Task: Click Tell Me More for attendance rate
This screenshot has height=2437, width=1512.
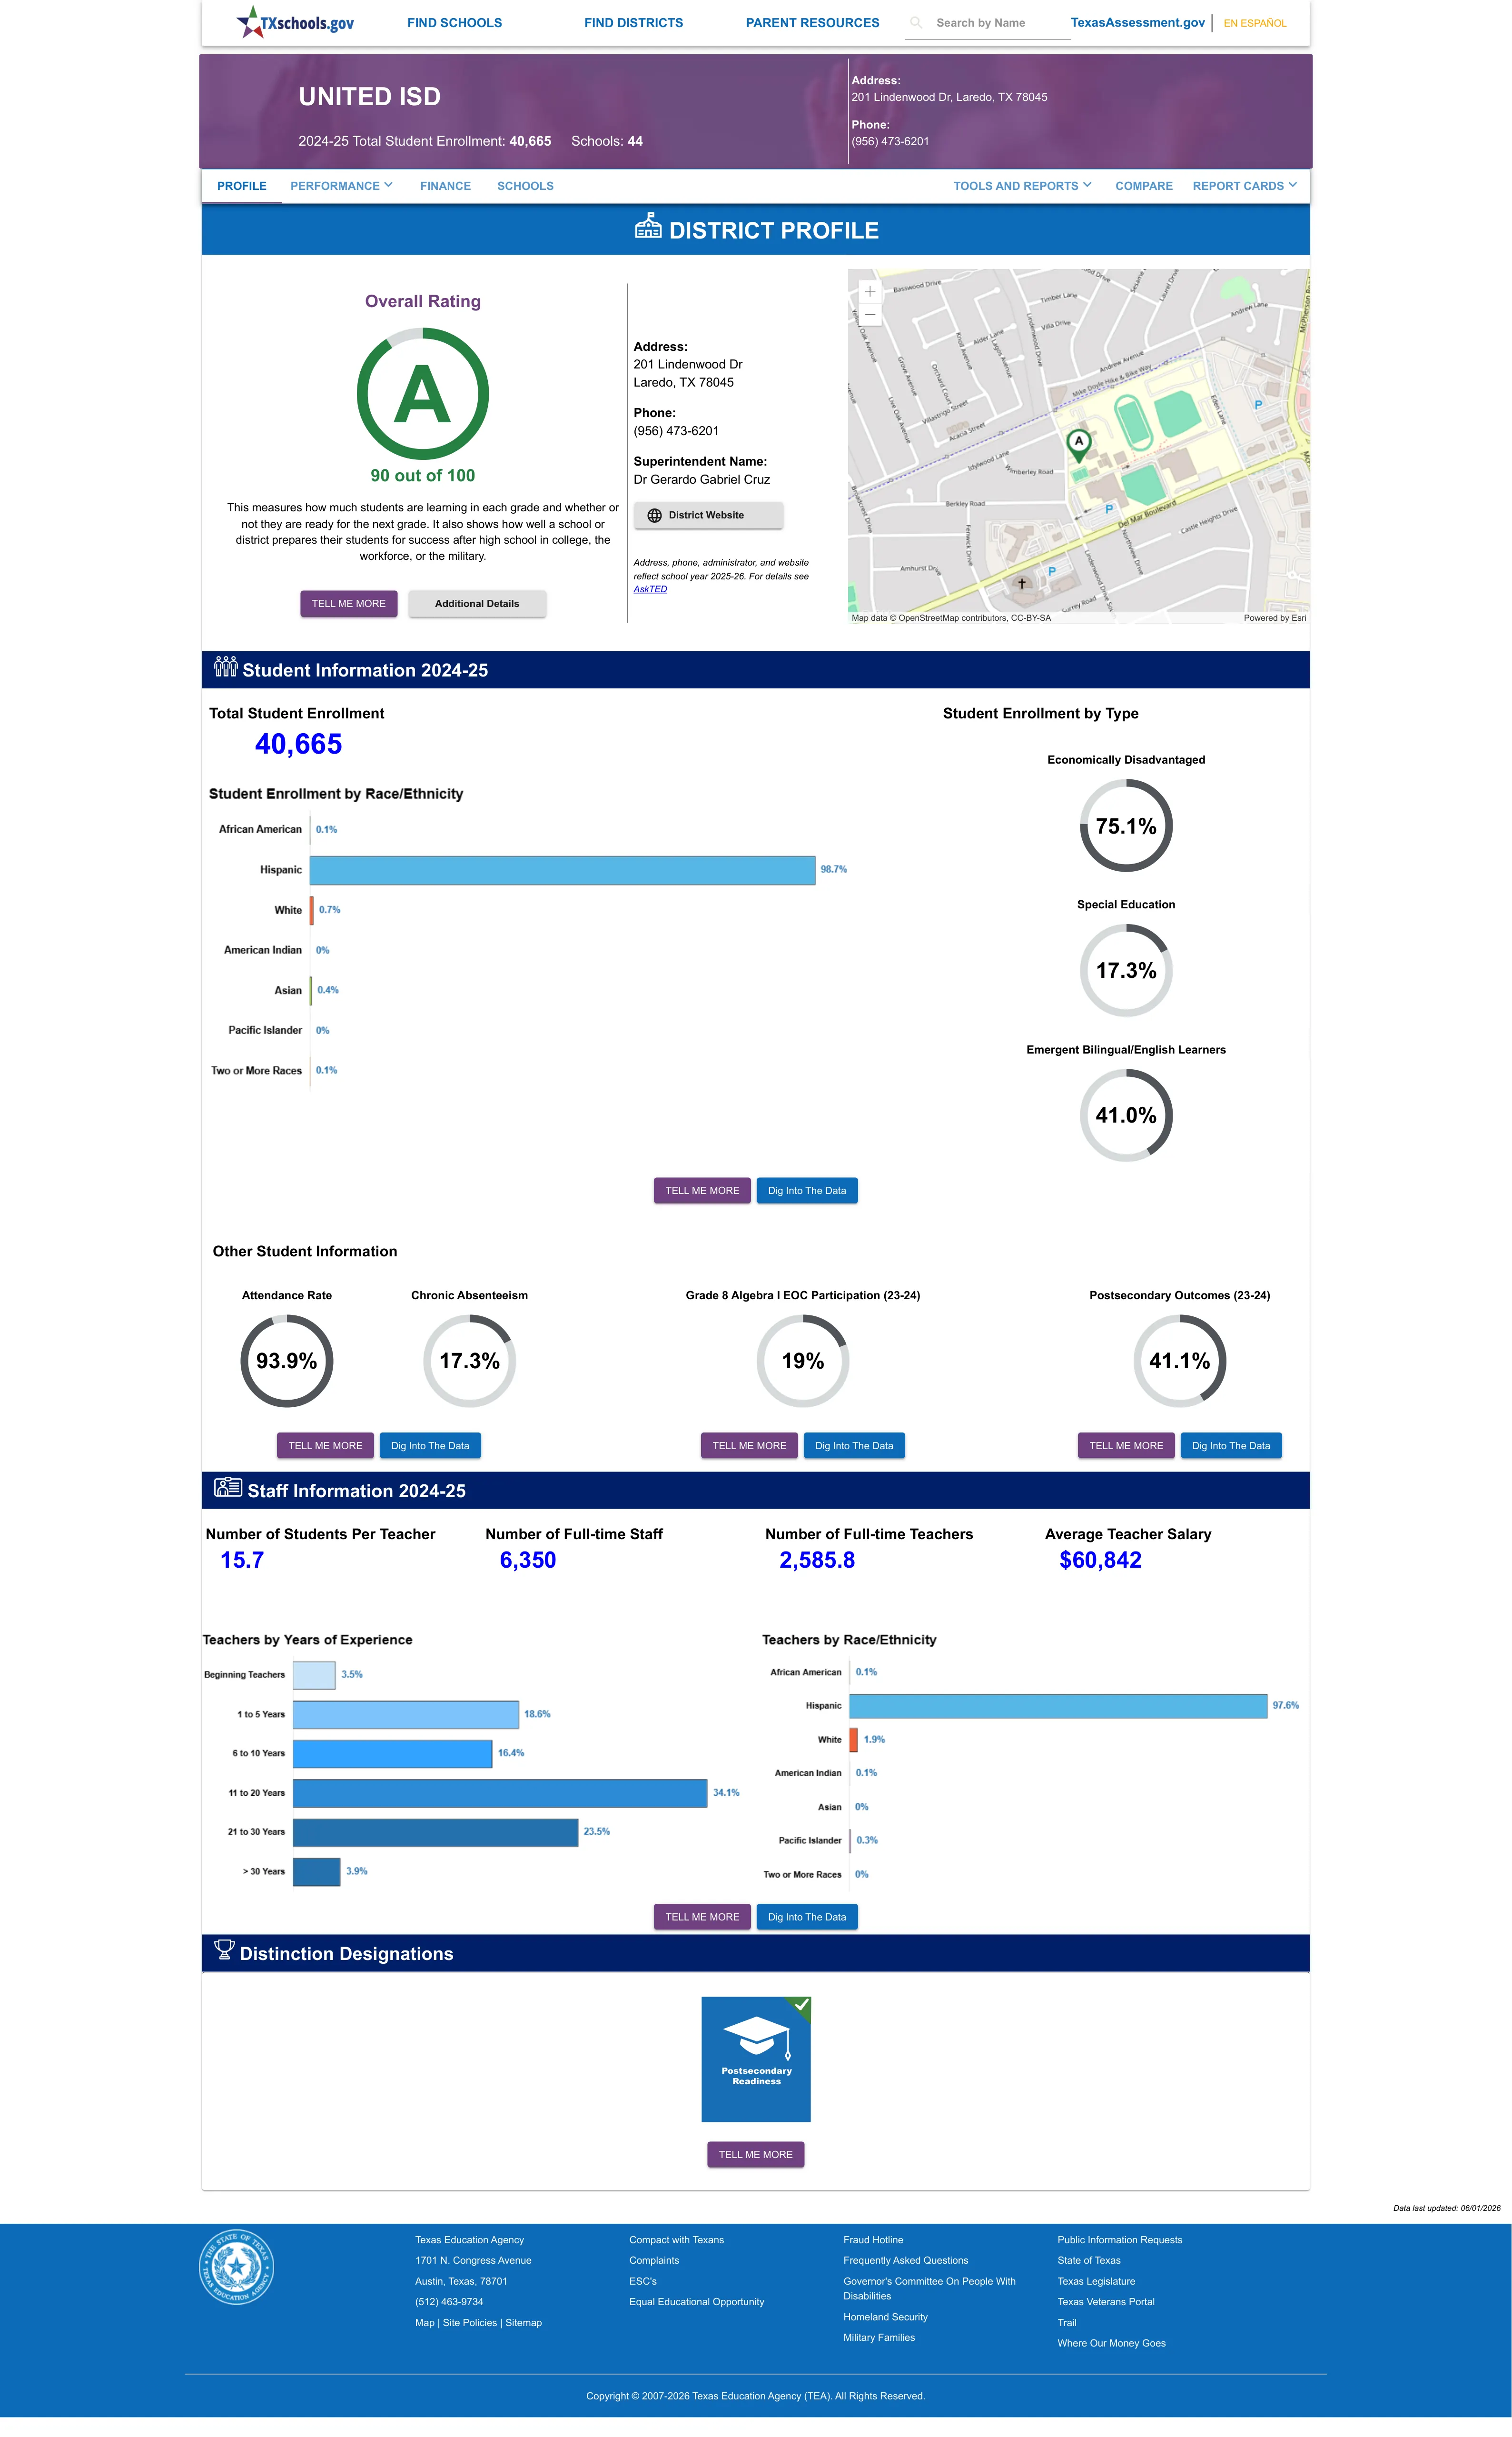Action: [326, 1446]
